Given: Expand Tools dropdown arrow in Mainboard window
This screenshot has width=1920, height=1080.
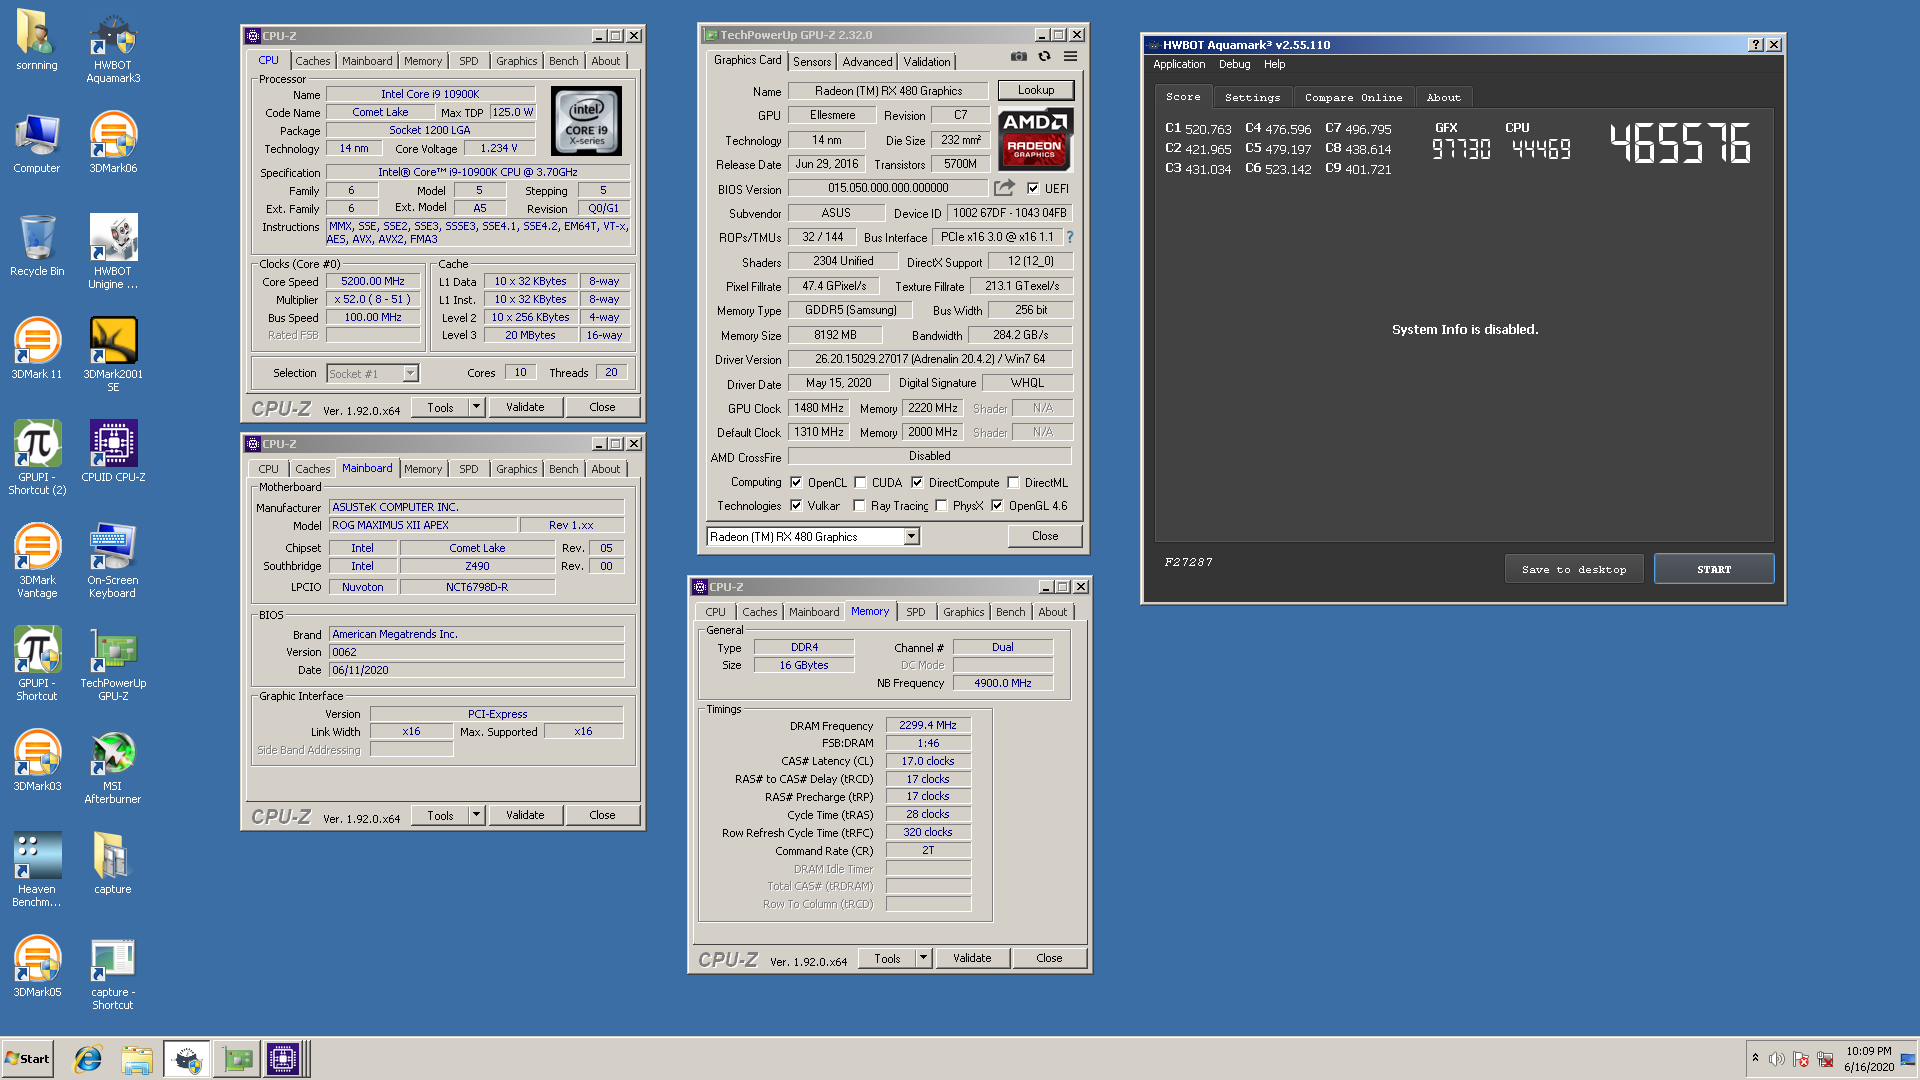Looking at the screenshot, I should tap(476, 815).
